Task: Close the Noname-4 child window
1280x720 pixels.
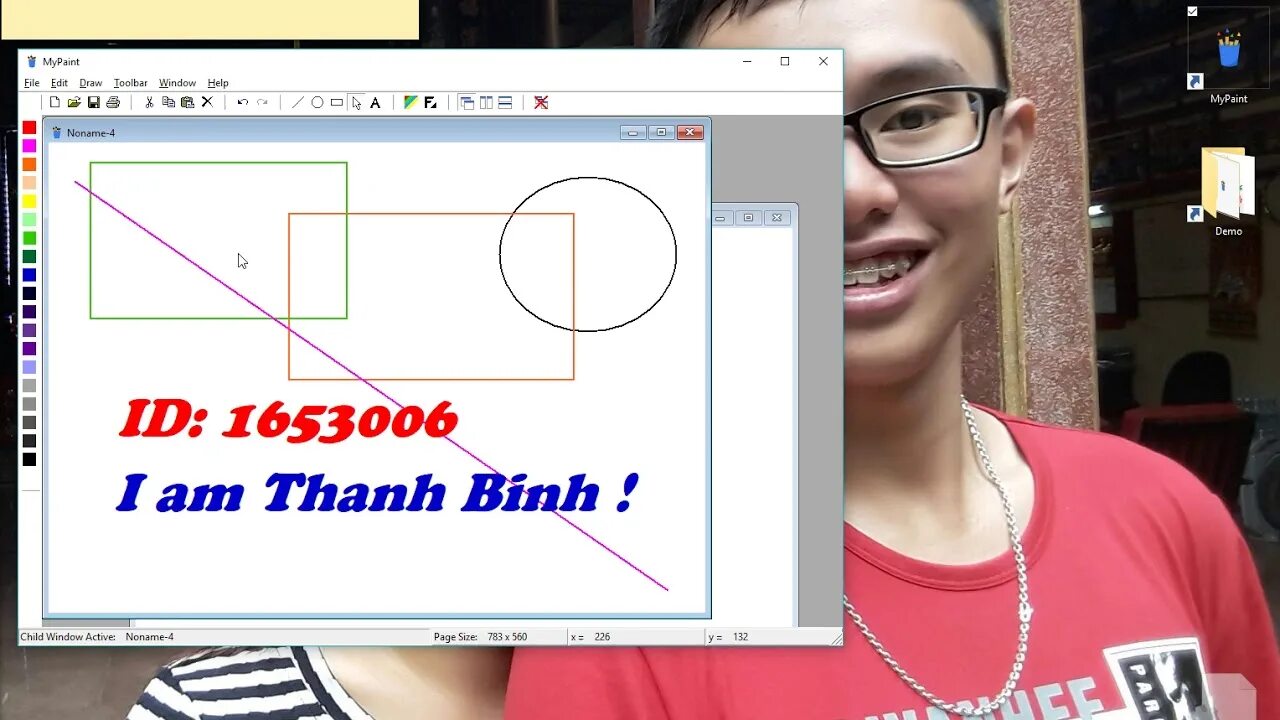Action: coord(690,132)
